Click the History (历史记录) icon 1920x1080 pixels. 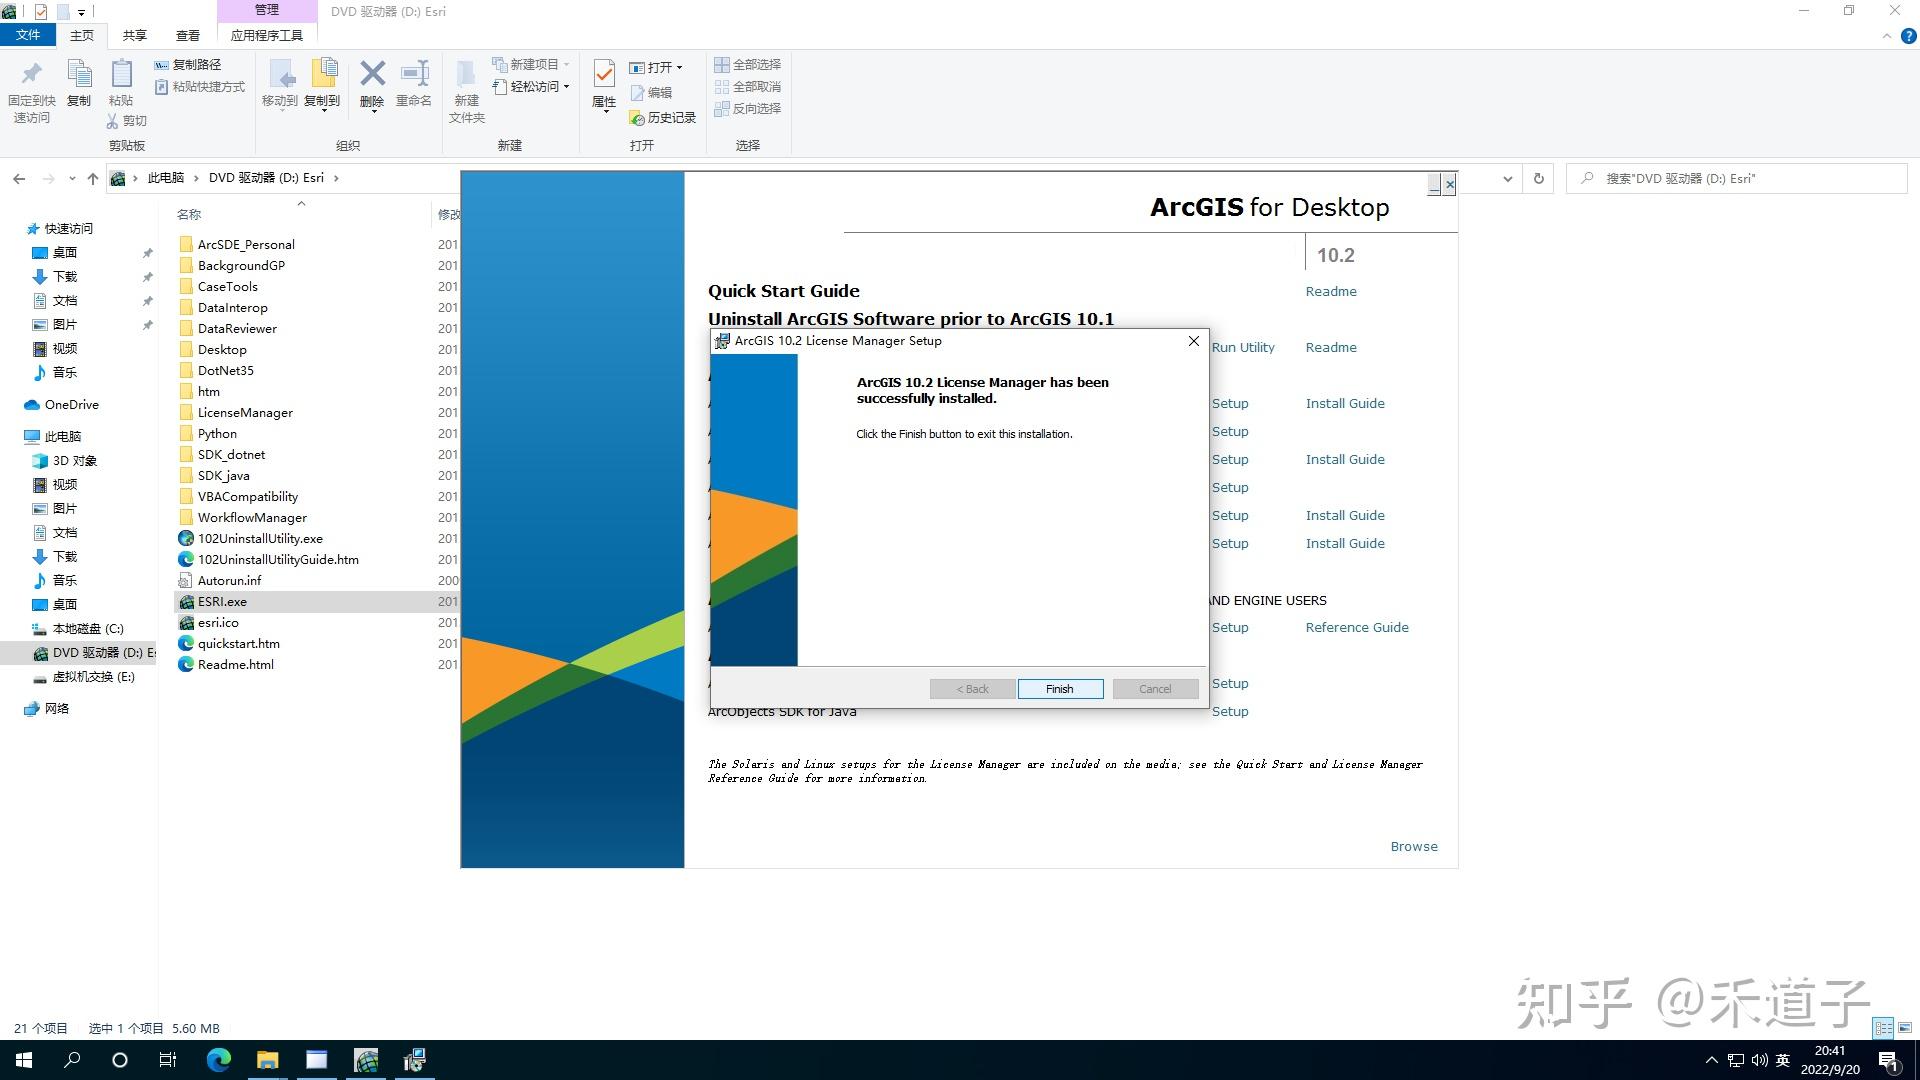point(637,118)
